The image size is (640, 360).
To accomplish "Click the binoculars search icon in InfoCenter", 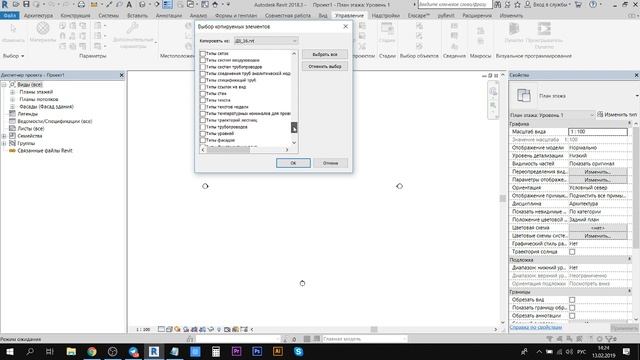I will point(498,4).
